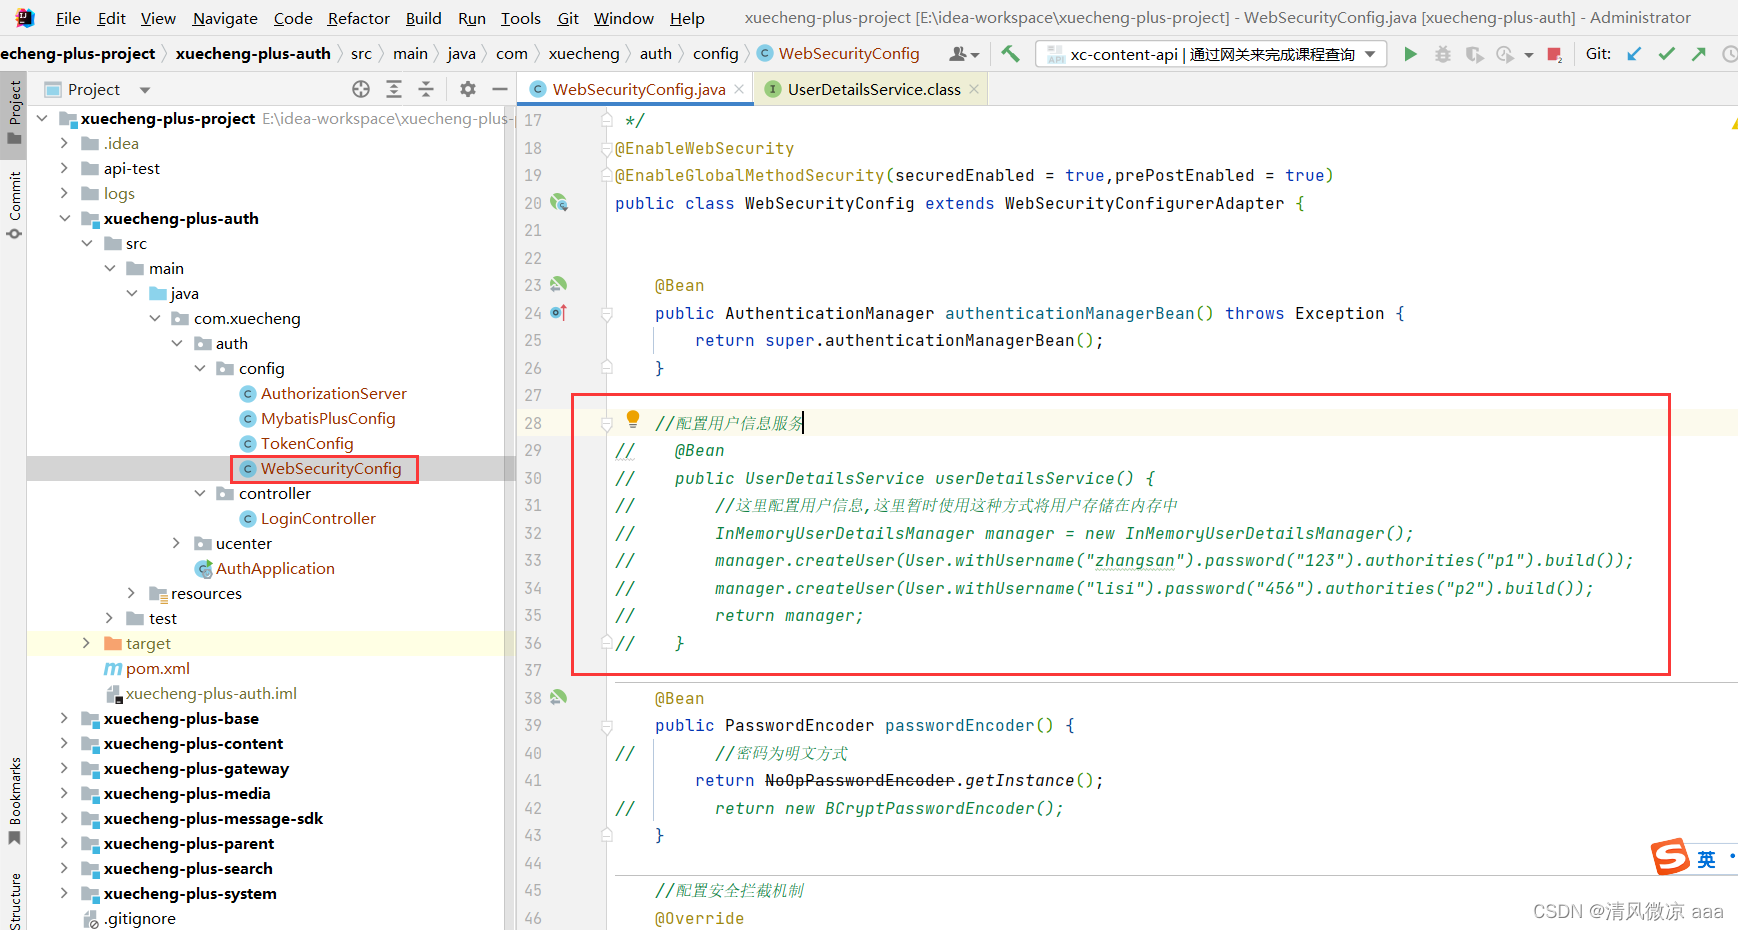Click class gutter icon on line 20
Image resolution: width=1738 pixels, height=930 pixels.
click(559, 203)
